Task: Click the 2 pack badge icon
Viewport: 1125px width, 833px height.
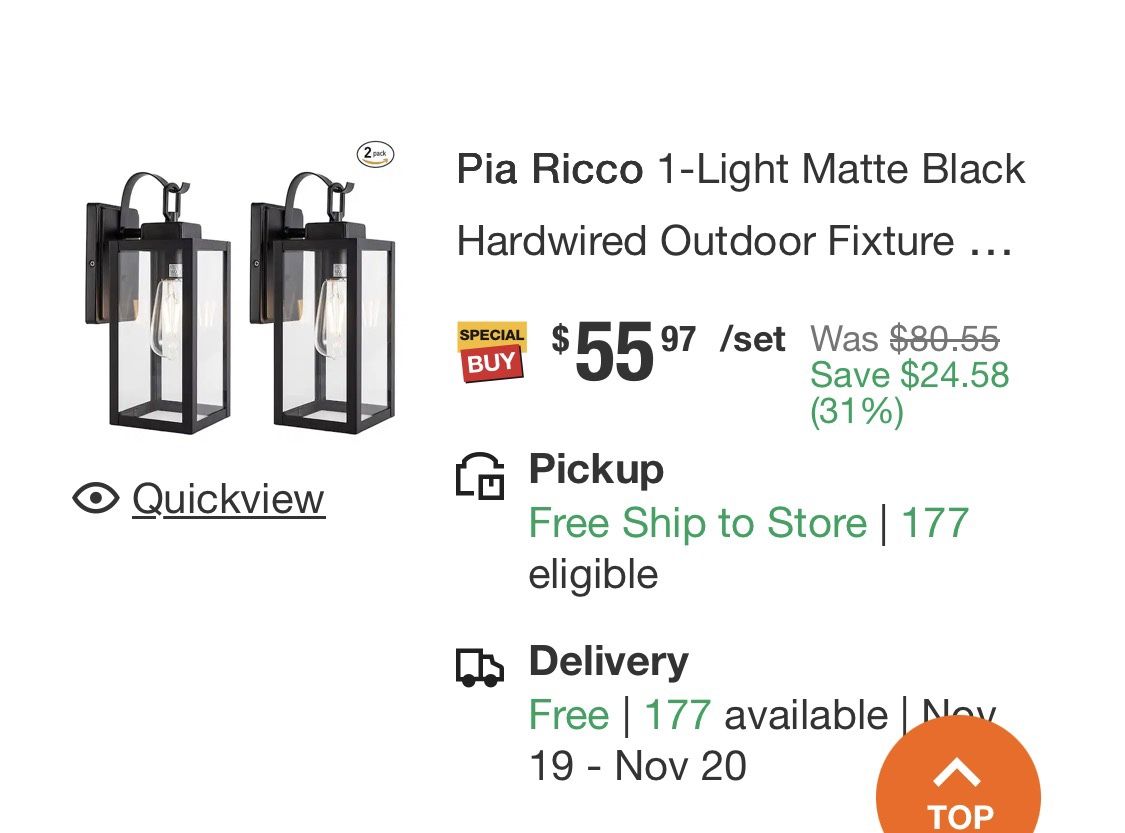Action: coord(375,154)
